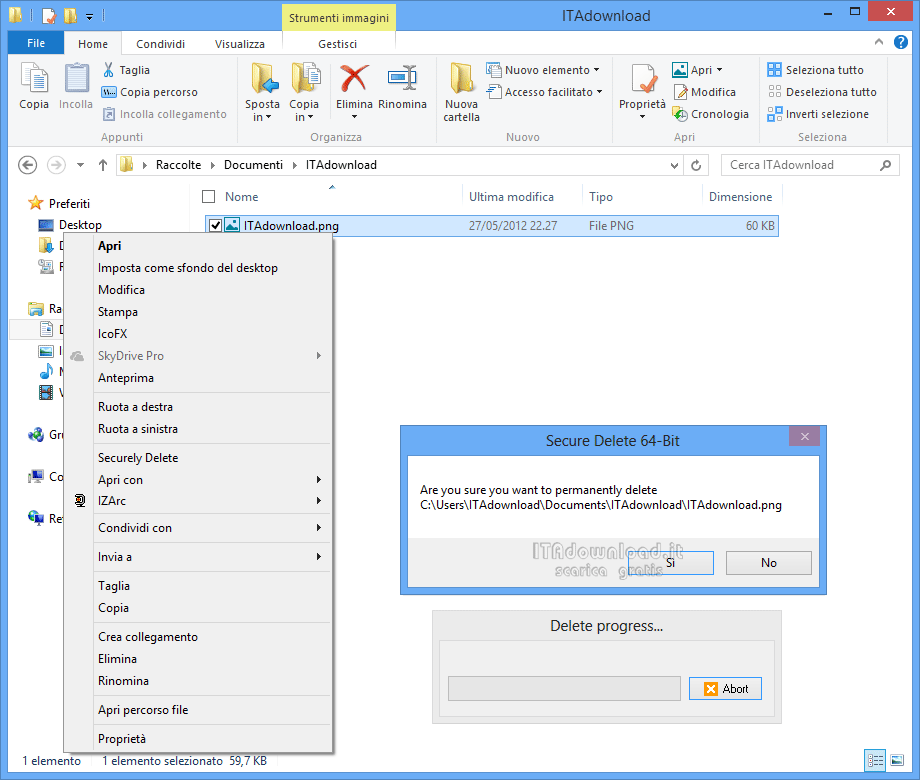
Task: Sort by Dimensione column header
Action: point(740,197)
